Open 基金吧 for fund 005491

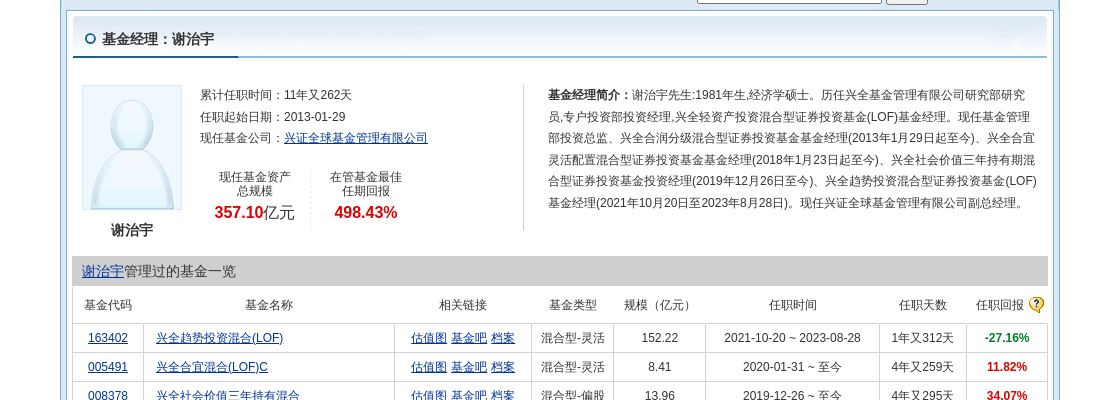469,367
